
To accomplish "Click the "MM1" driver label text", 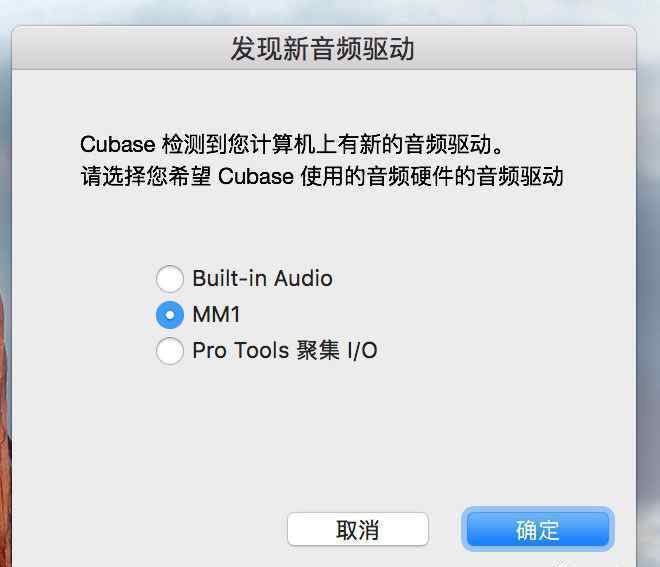I will point(216,314).
